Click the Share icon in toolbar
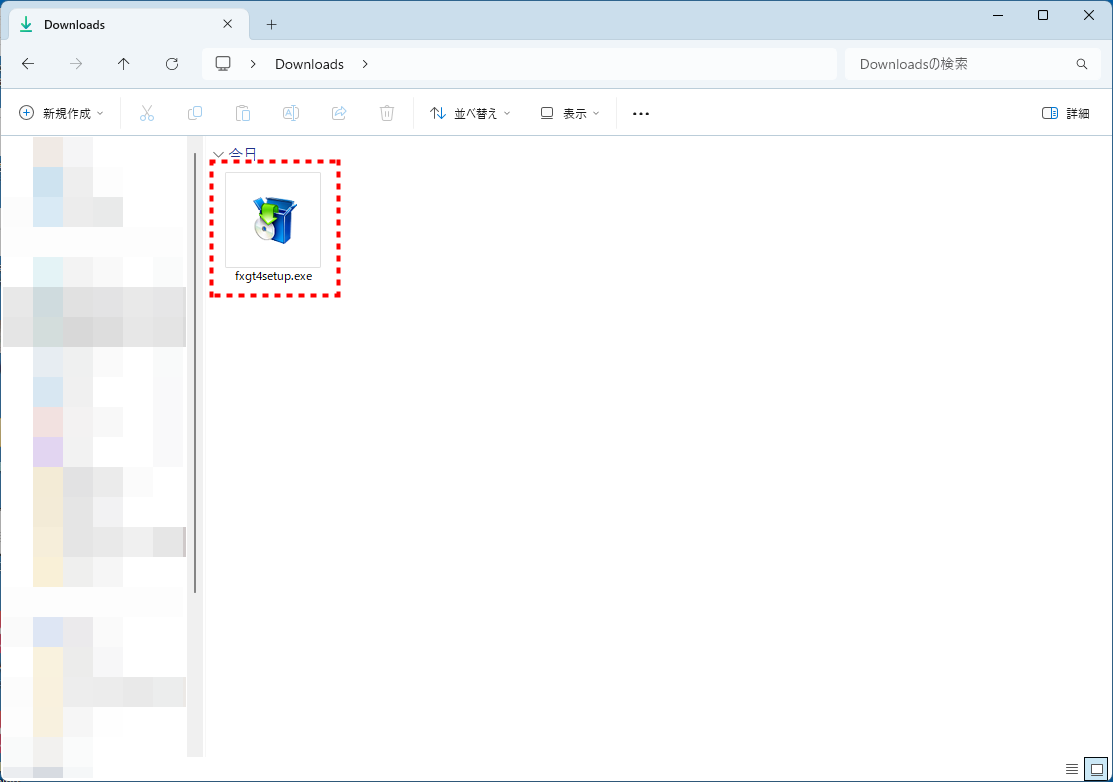This screenshot has width=1113, height=782. point(339,114)
